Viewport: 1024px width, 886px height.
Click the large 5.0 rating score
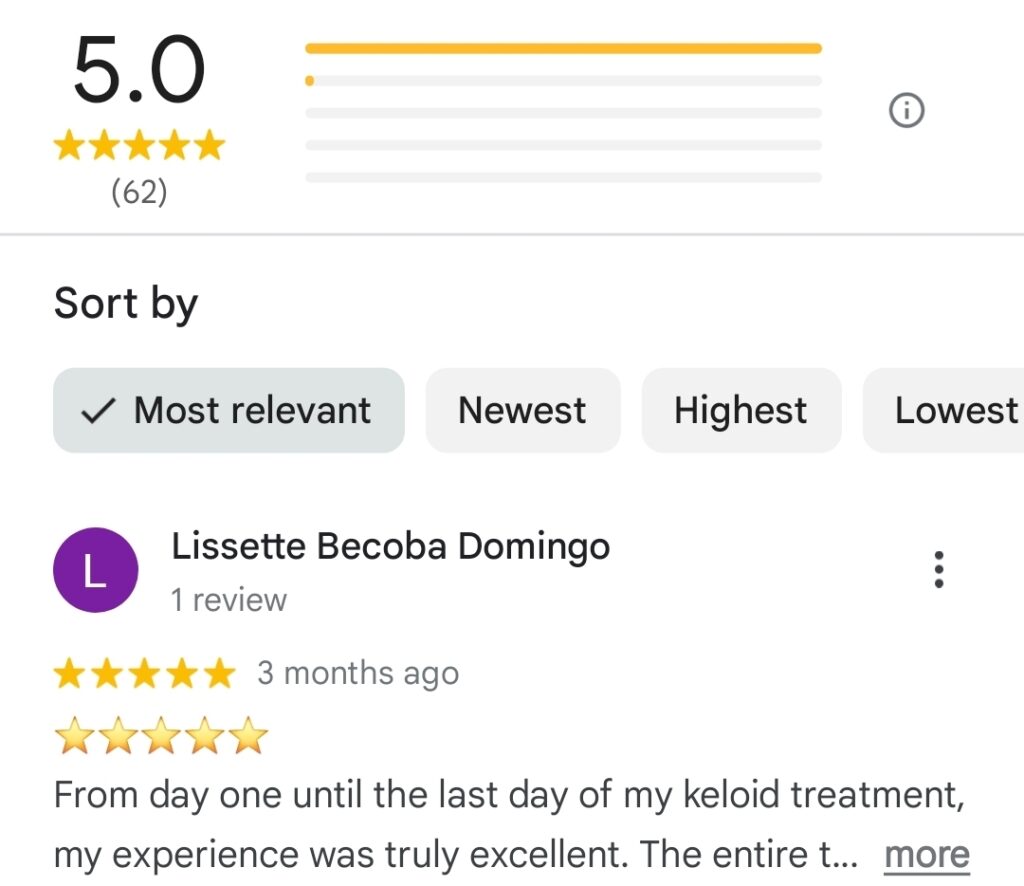coord(139,71)
